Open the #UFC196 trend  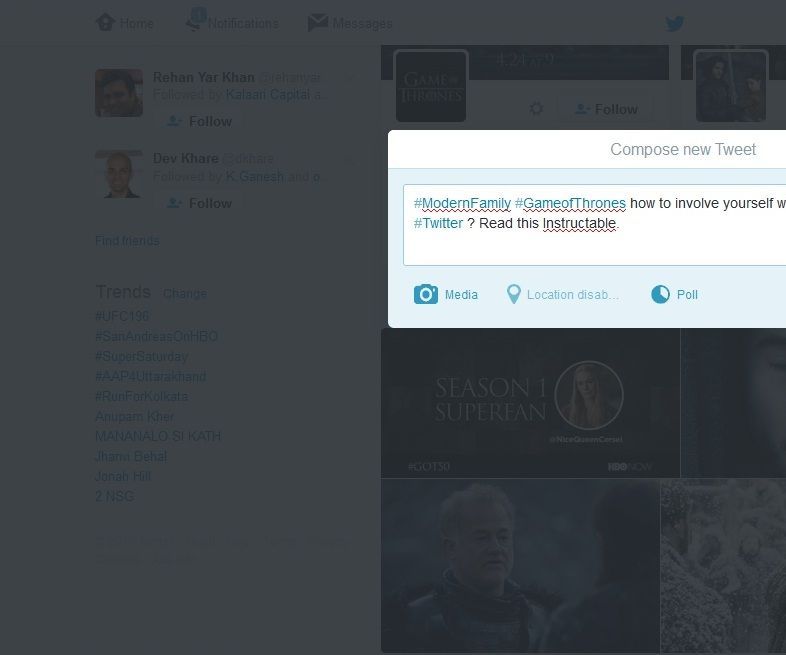122,316
